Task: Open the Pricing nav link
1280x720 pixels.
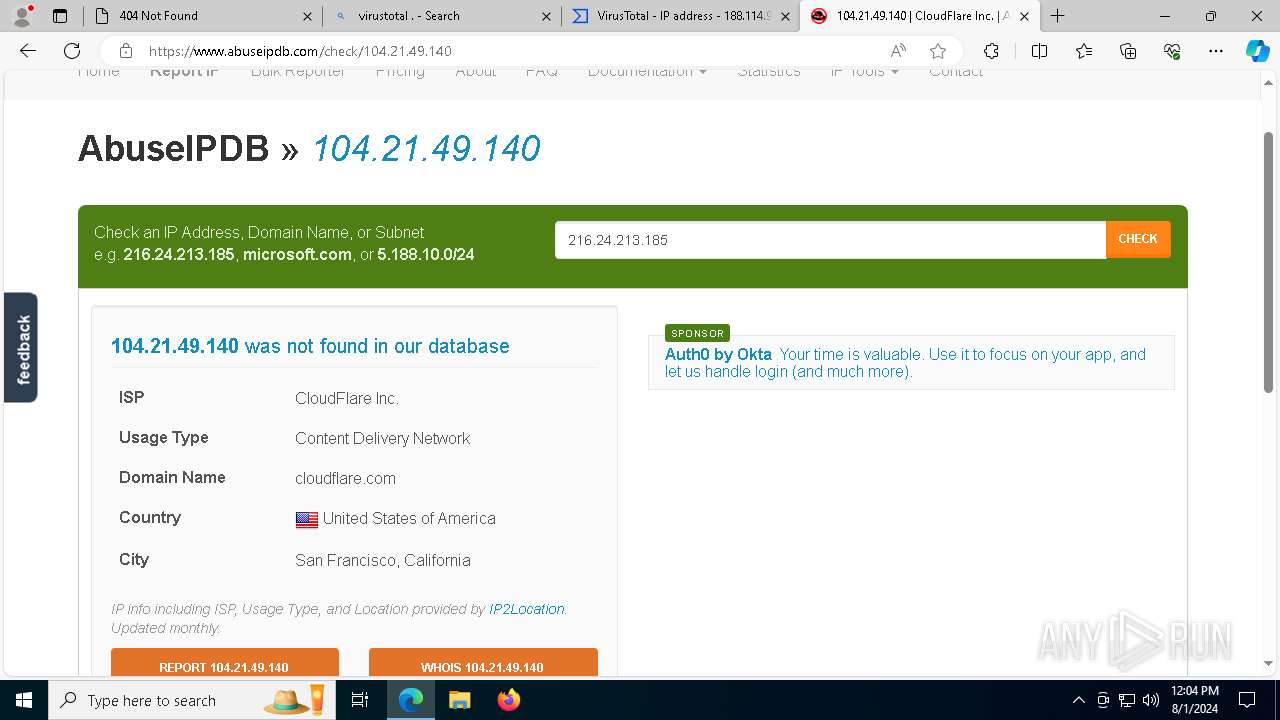Action: (x=400, y=72)
